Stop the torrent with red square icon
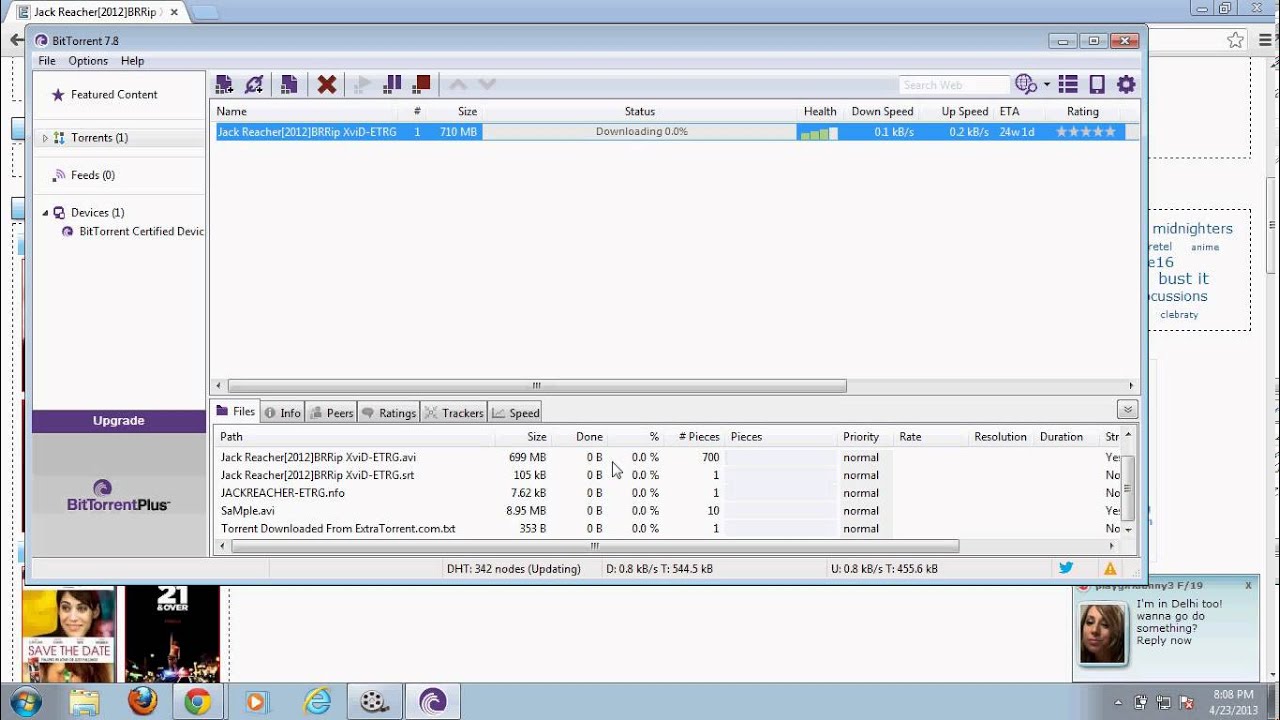1280x720 pixels. coord(422,85)
